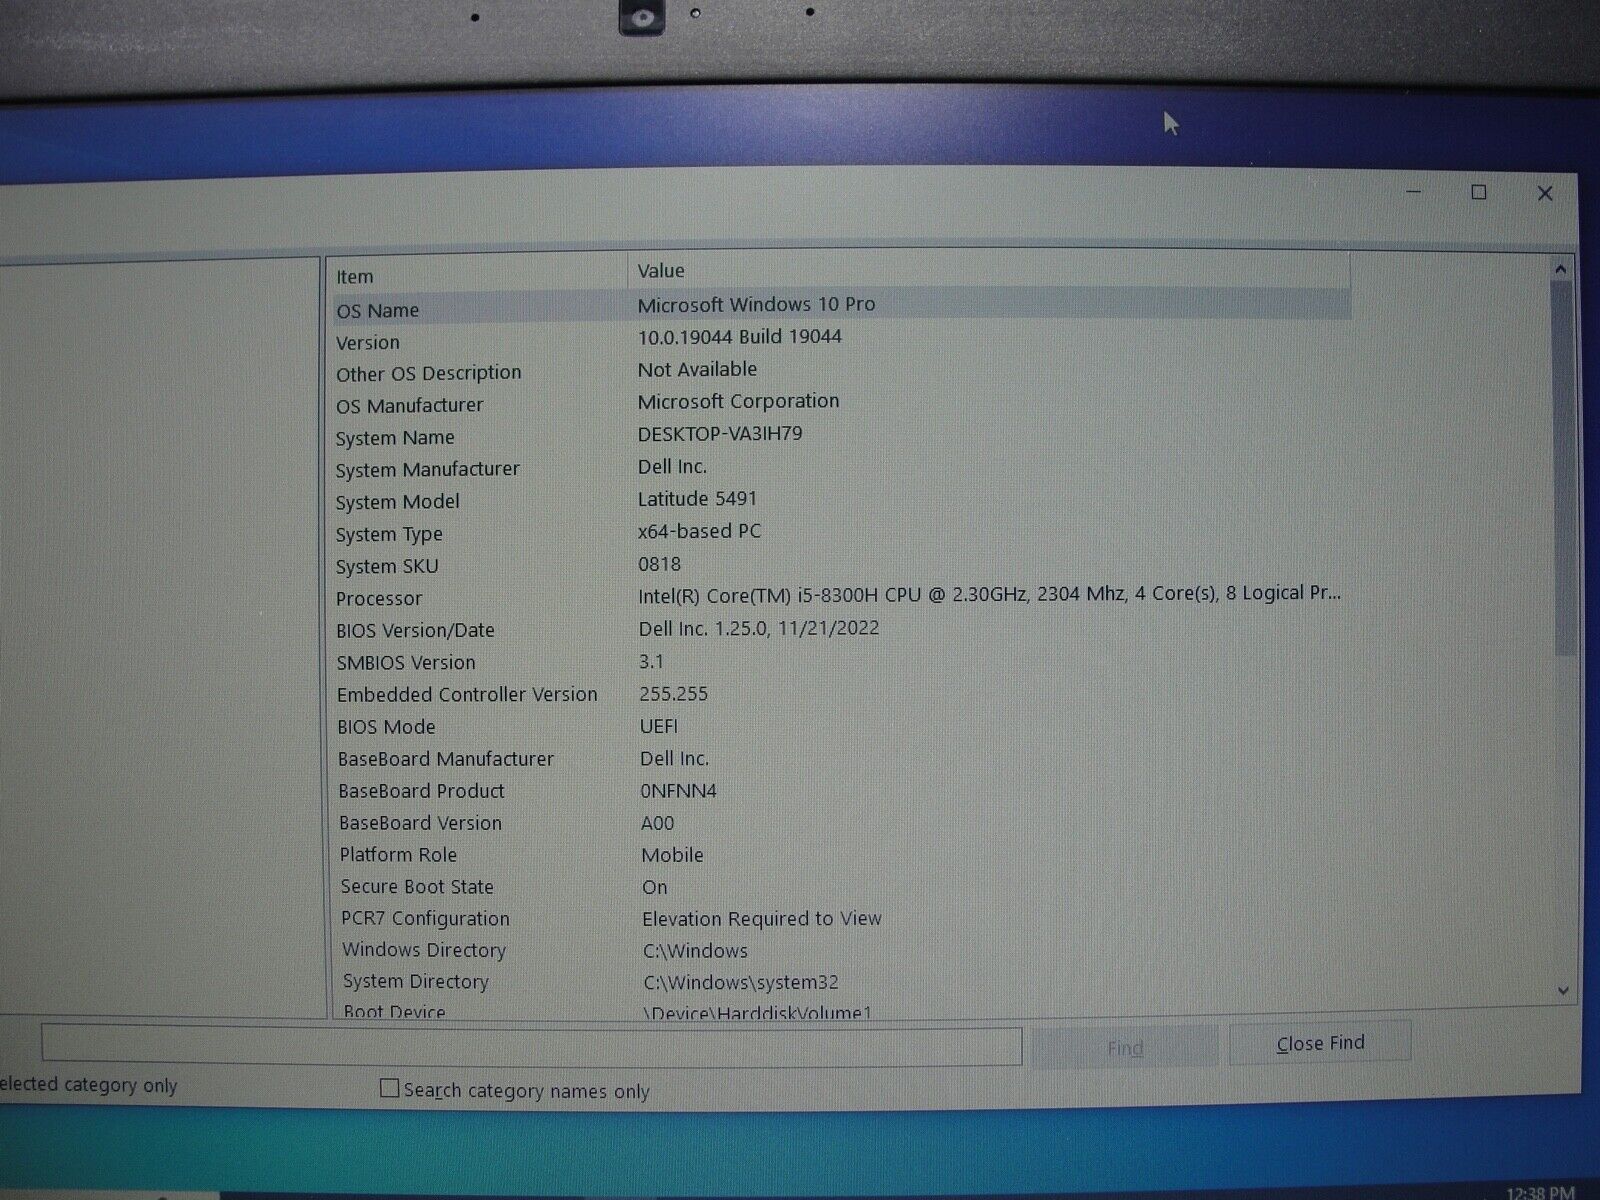
Task: Click value 'UEFI'
Action: point(659,726)
